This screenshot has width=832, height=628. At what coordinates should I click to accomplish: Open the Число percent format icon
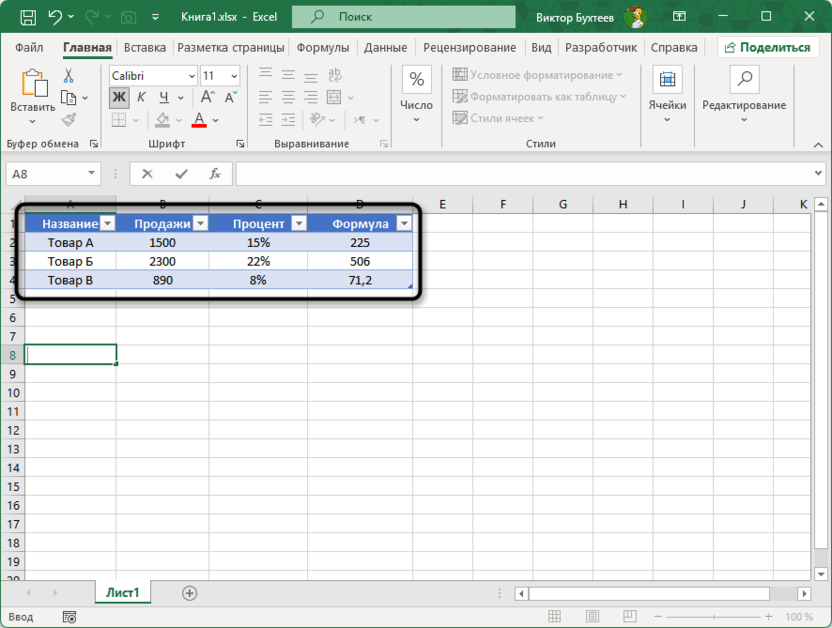pos(416,80)
